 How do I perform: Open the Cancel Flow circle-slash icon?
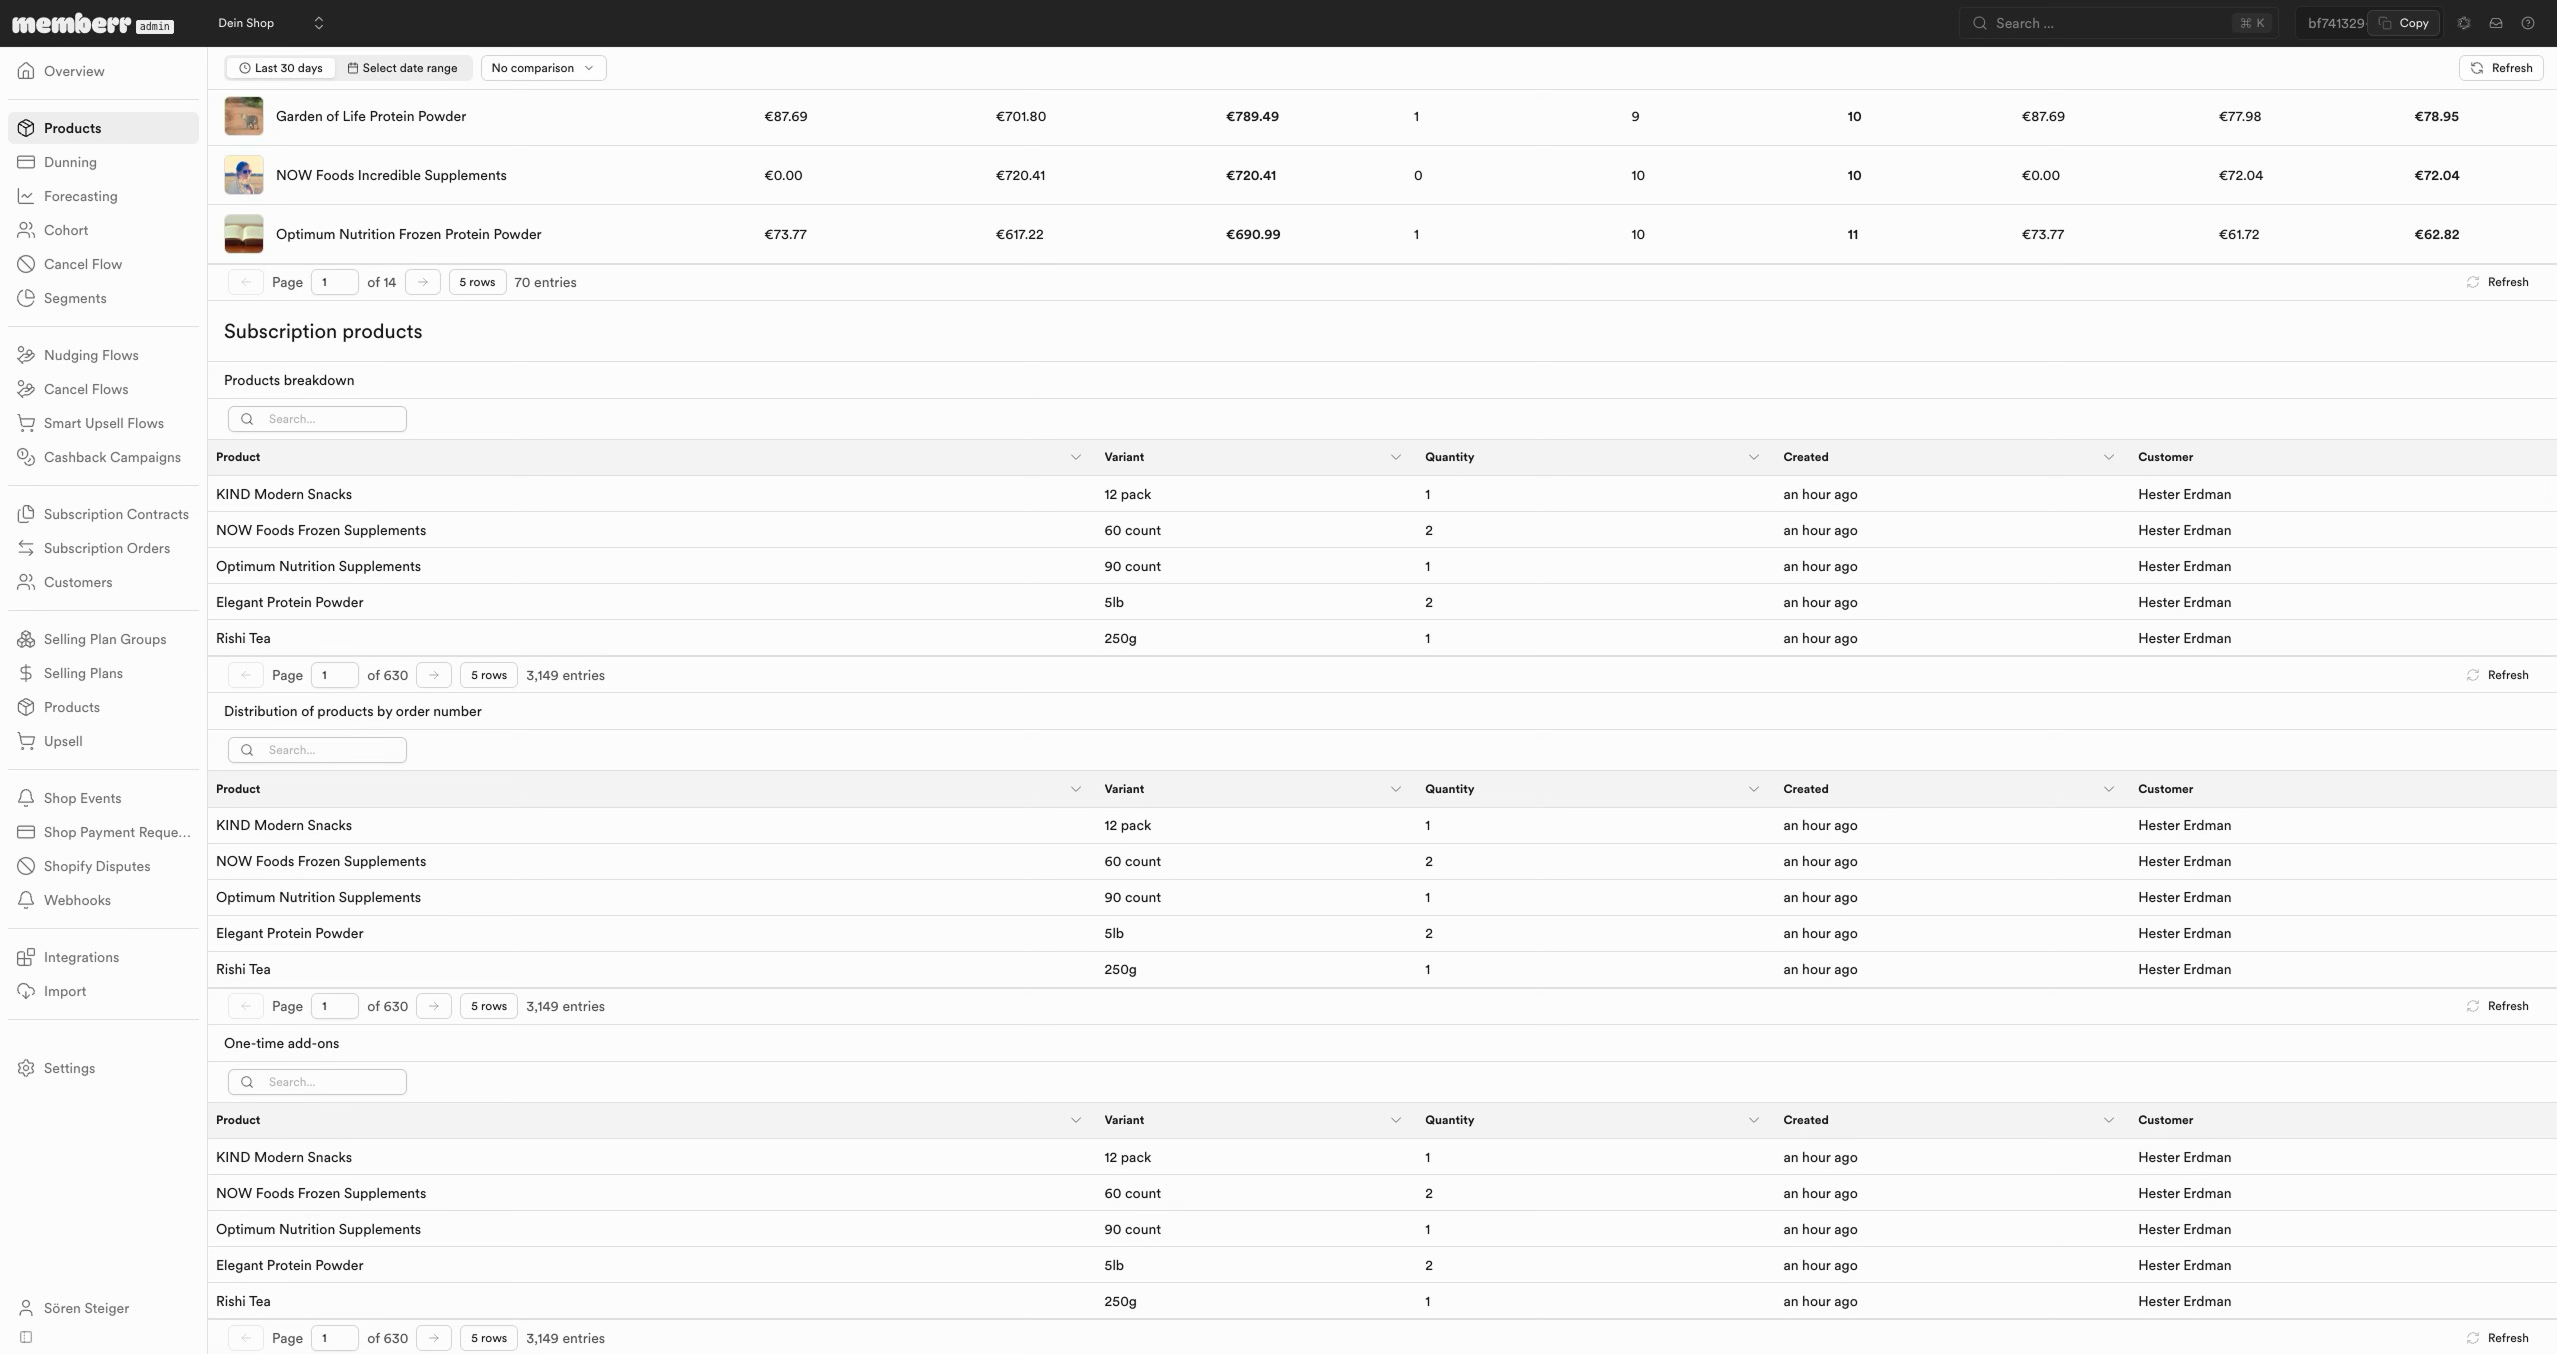coord(26,264)
